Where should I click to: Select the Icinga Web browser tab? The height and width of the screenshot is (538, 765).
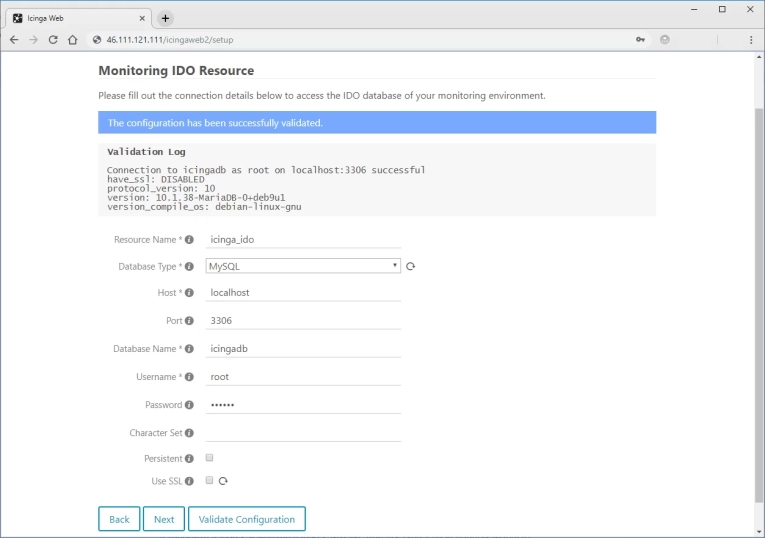click(75, 18)
